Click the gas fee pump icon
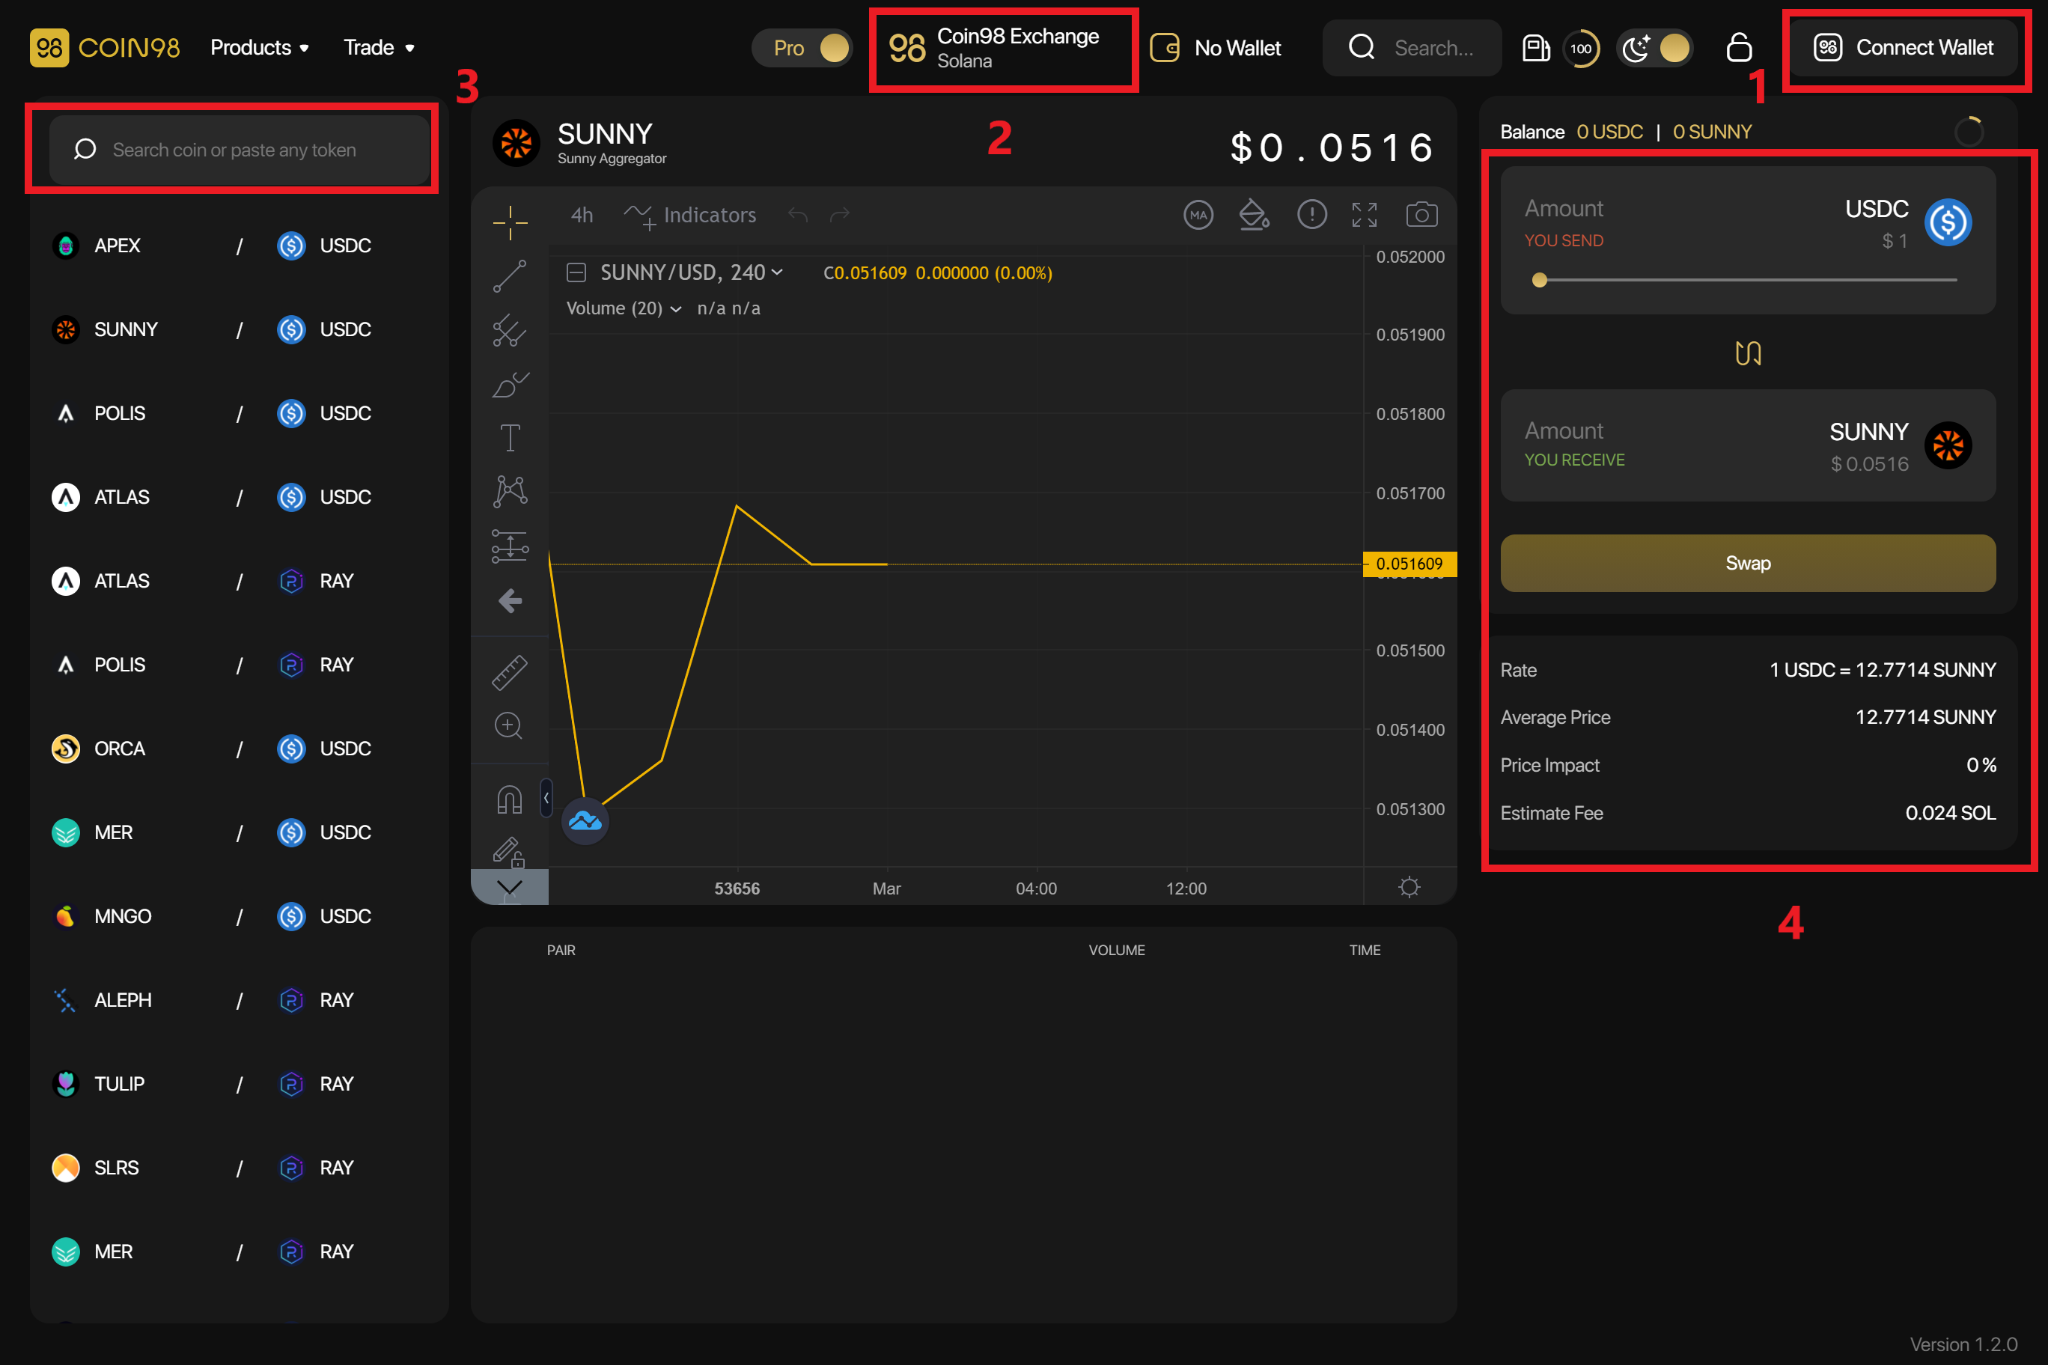Screen dimensions: 2048x1365 click(x=1536, y=48)
